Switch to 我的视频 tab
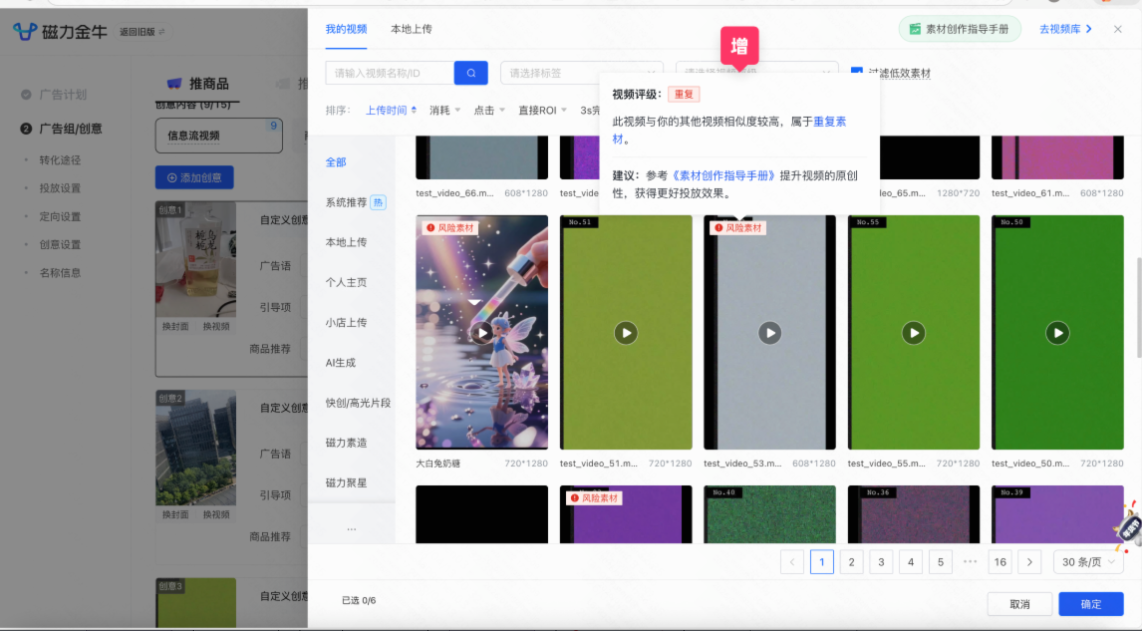 (346, 29)
